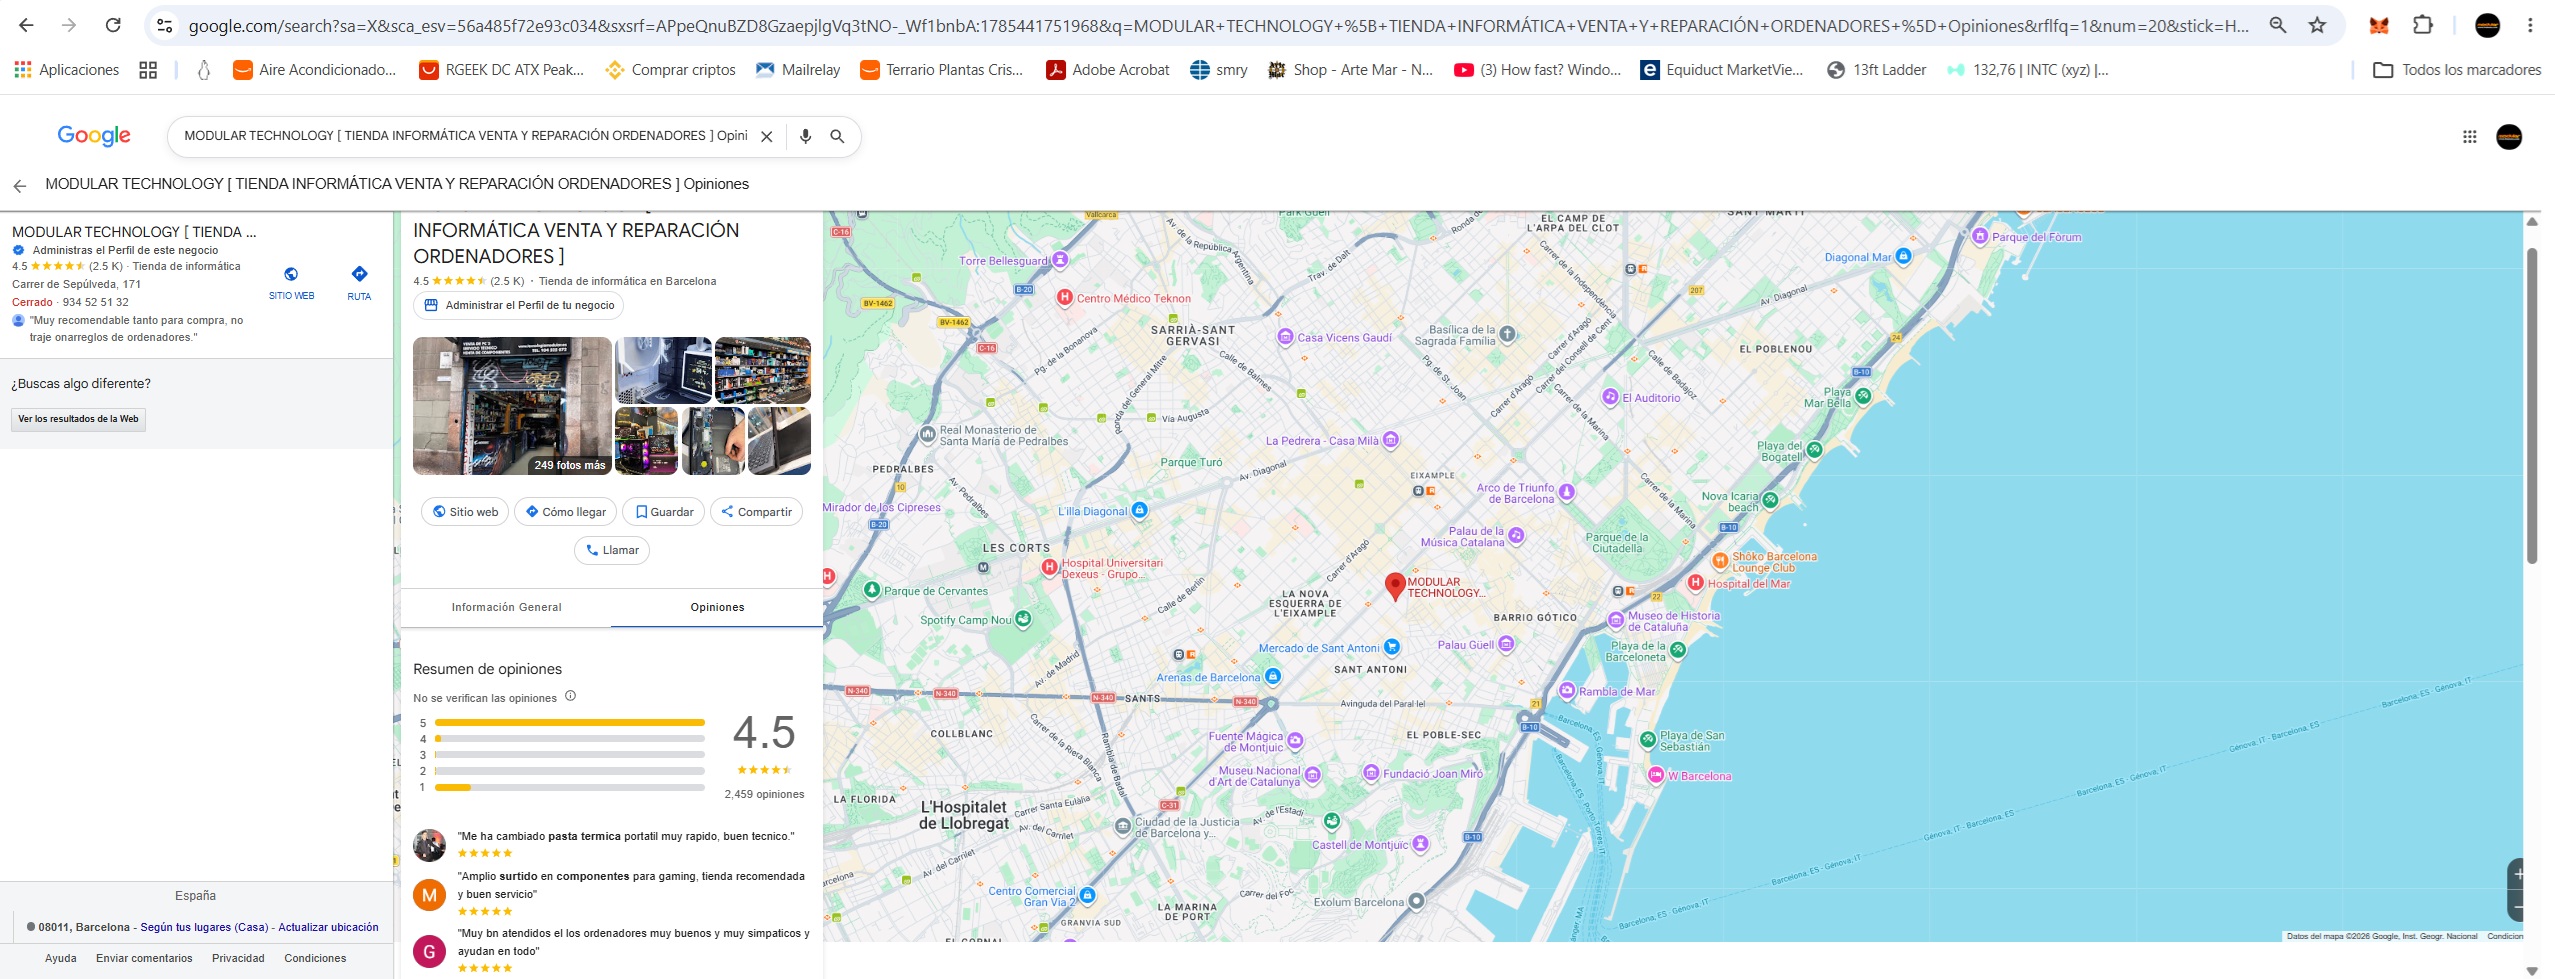Image resolution: width=2555 pixels, height=979 pixels.
Task: Click the Sitio web button
Action: (x=465, y=512)
